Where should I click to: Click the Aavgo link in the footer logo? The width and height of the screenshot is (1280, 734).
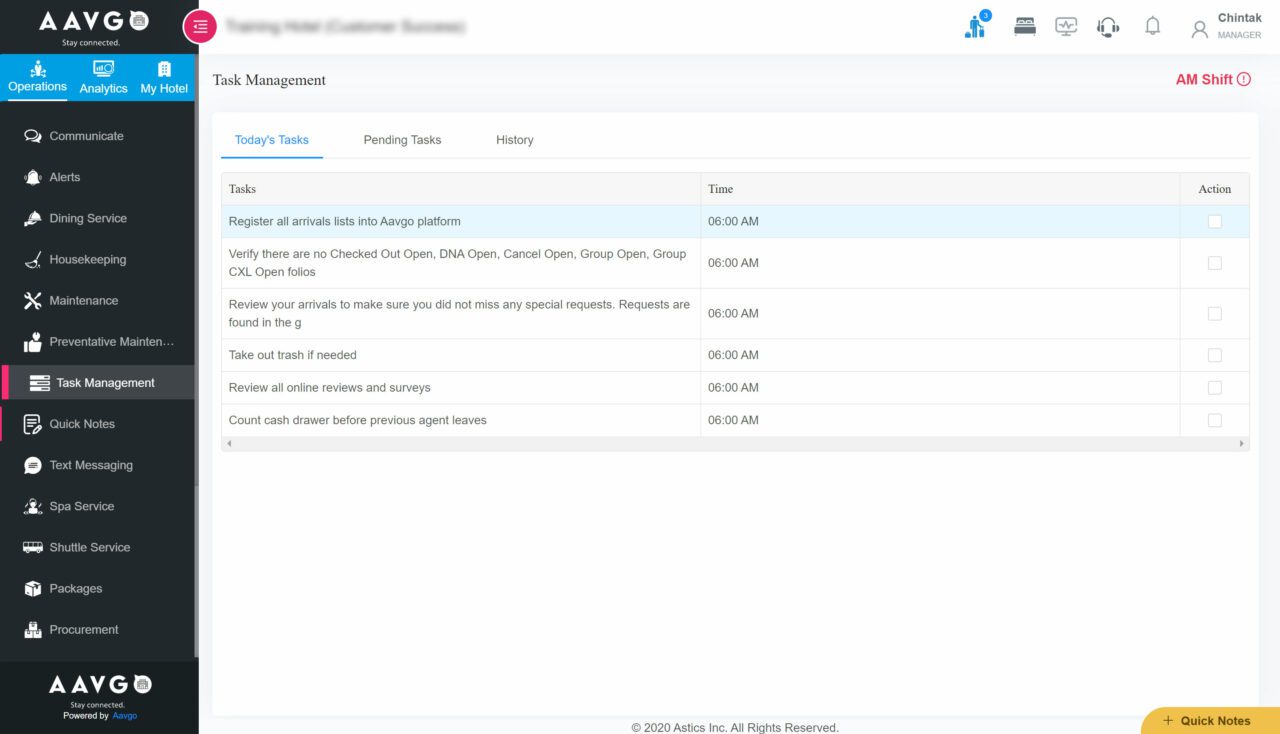(x=124, y=715)
